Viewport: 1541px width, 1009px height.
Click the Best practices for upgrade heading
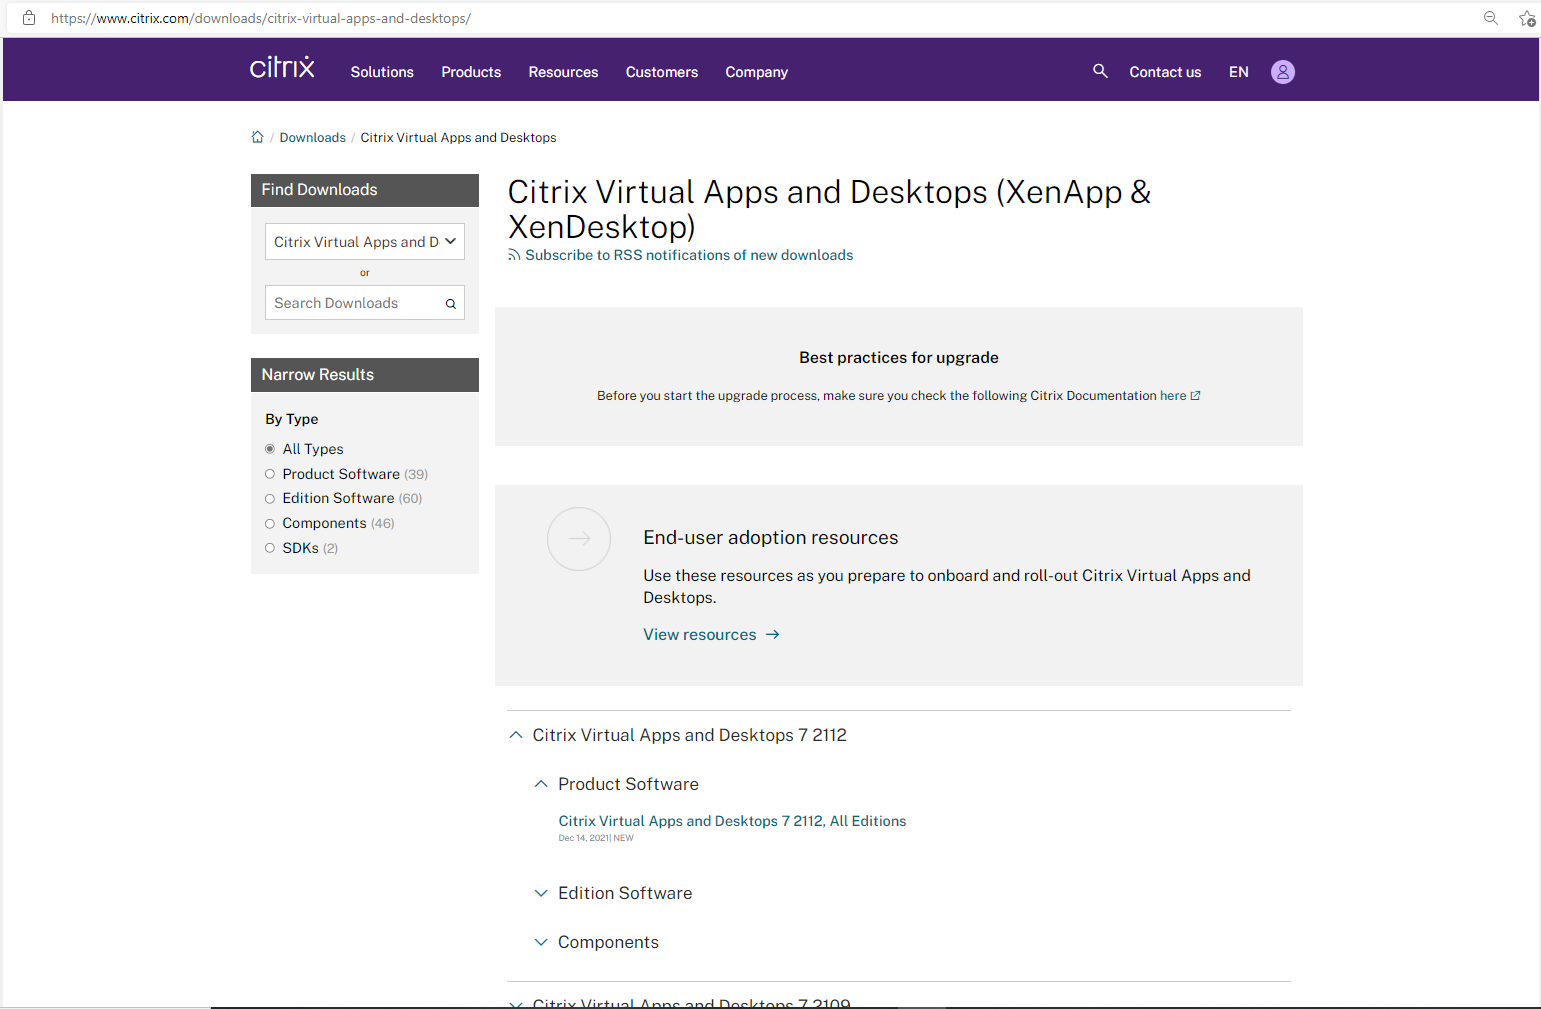tap(899, 358)
